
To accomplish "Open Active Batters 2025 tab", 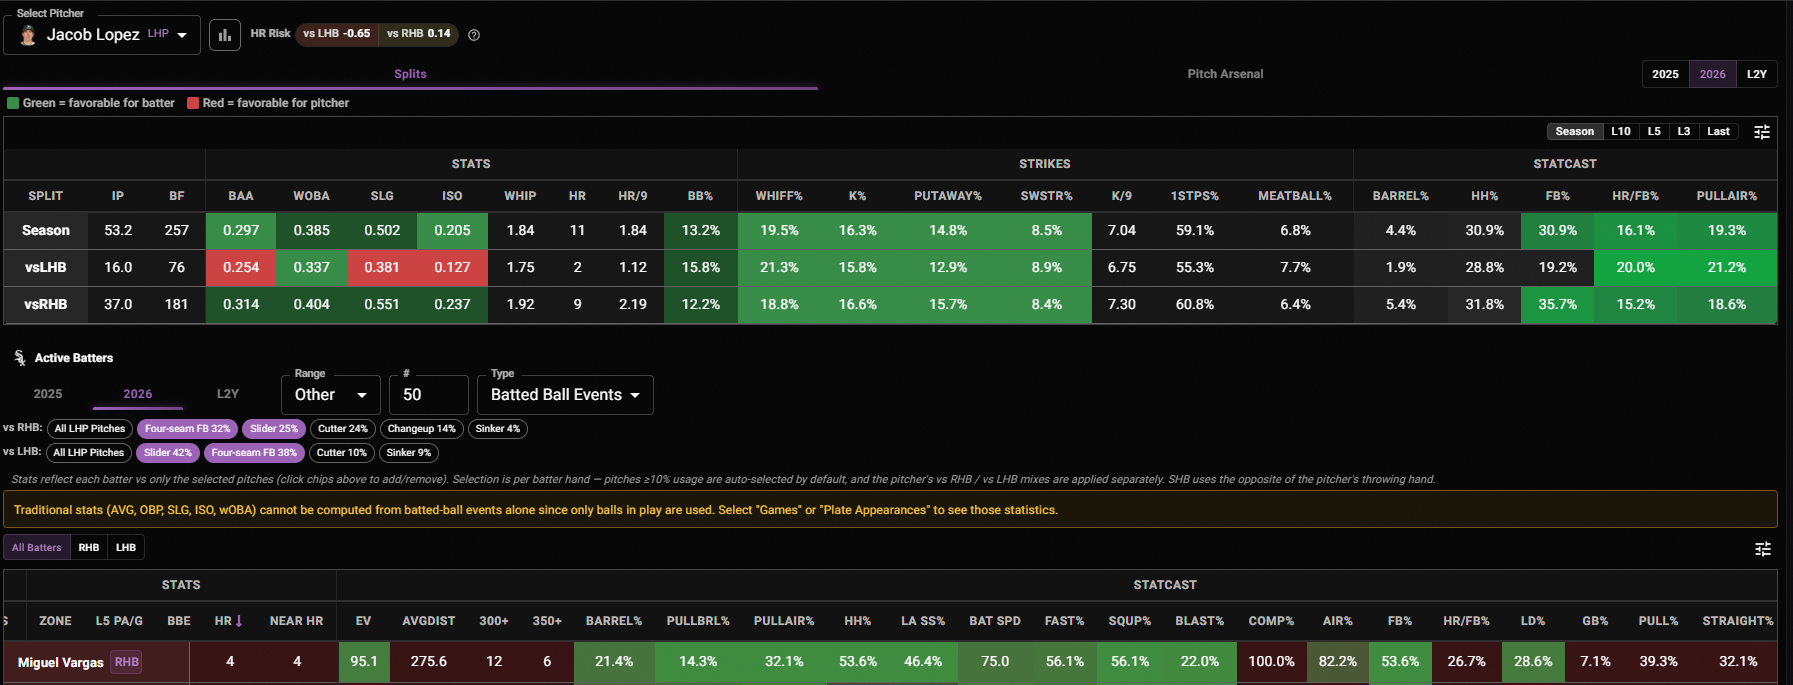I will tap(48, 394).
